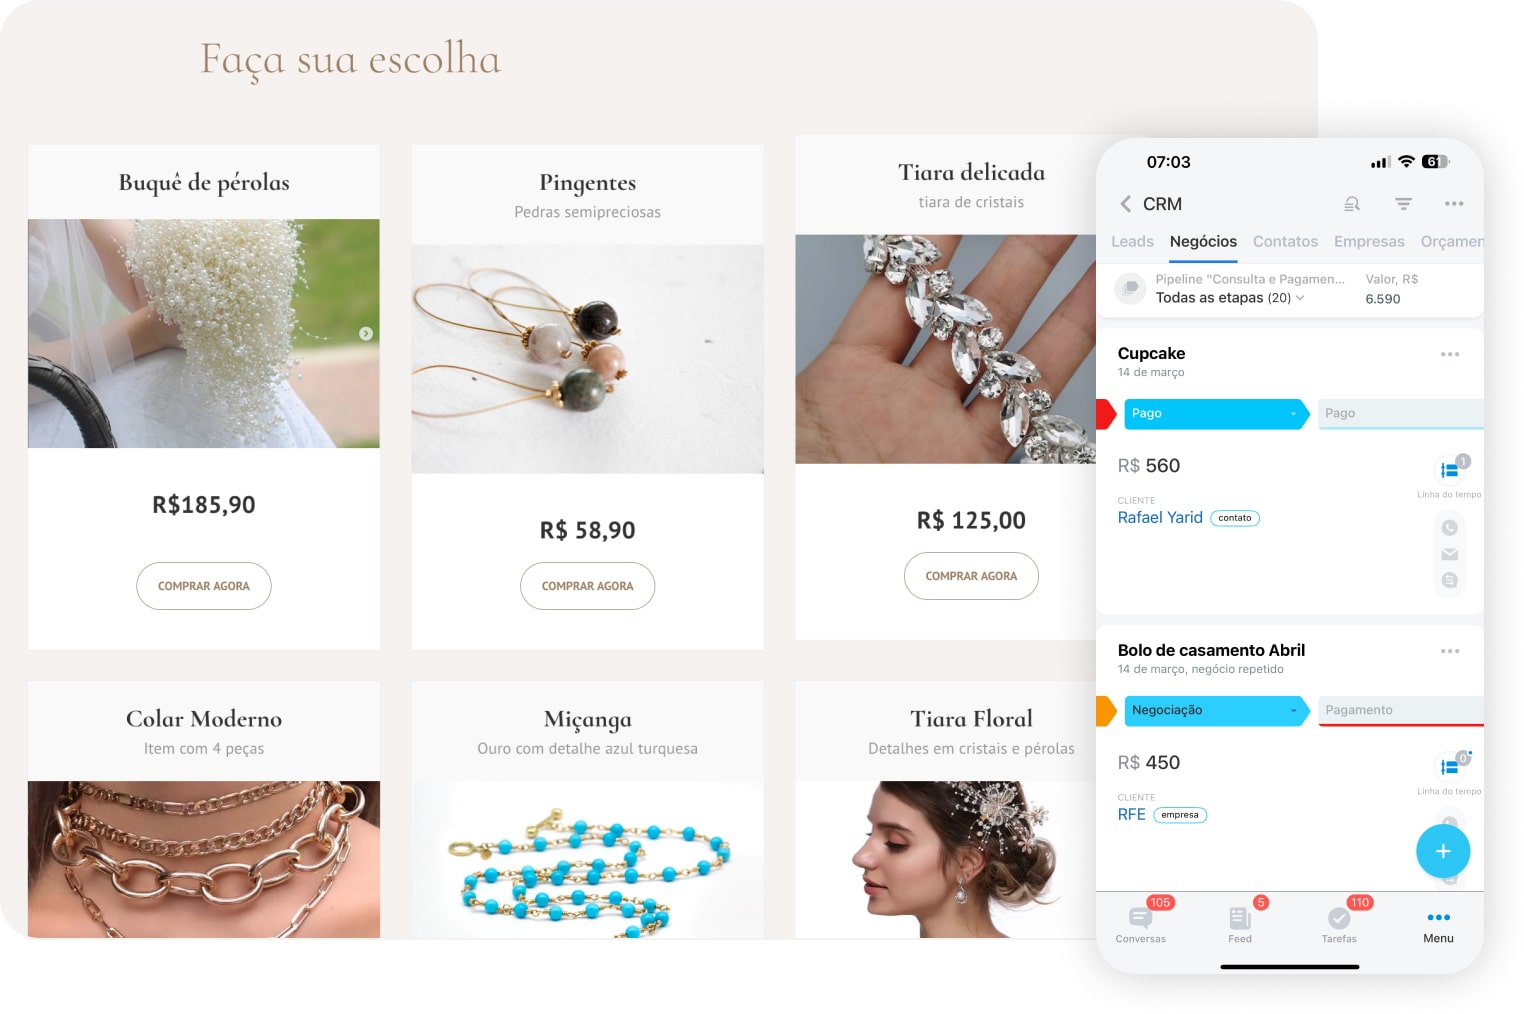This screenshot has width=1524, height=1014.
Task: Click COMPRAR AGORA under Buquê de pérolas
Action: coord(204,586)
